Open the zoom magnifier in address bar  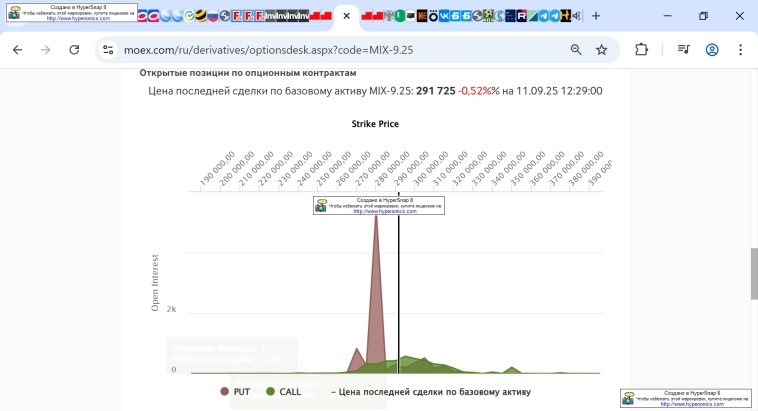(x=576, y=49)
